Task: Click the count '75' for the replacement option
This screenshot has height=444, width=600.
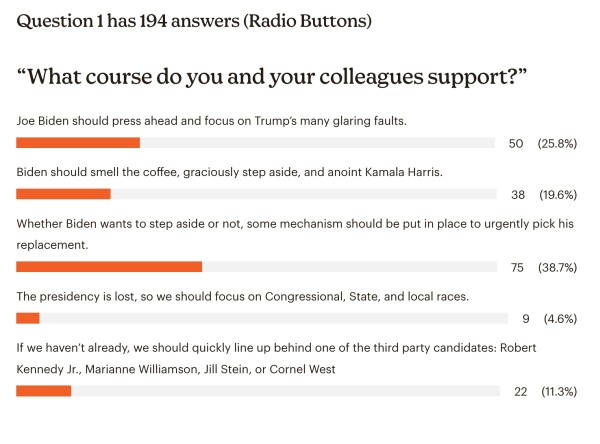Action: click(x=517, y=268)
